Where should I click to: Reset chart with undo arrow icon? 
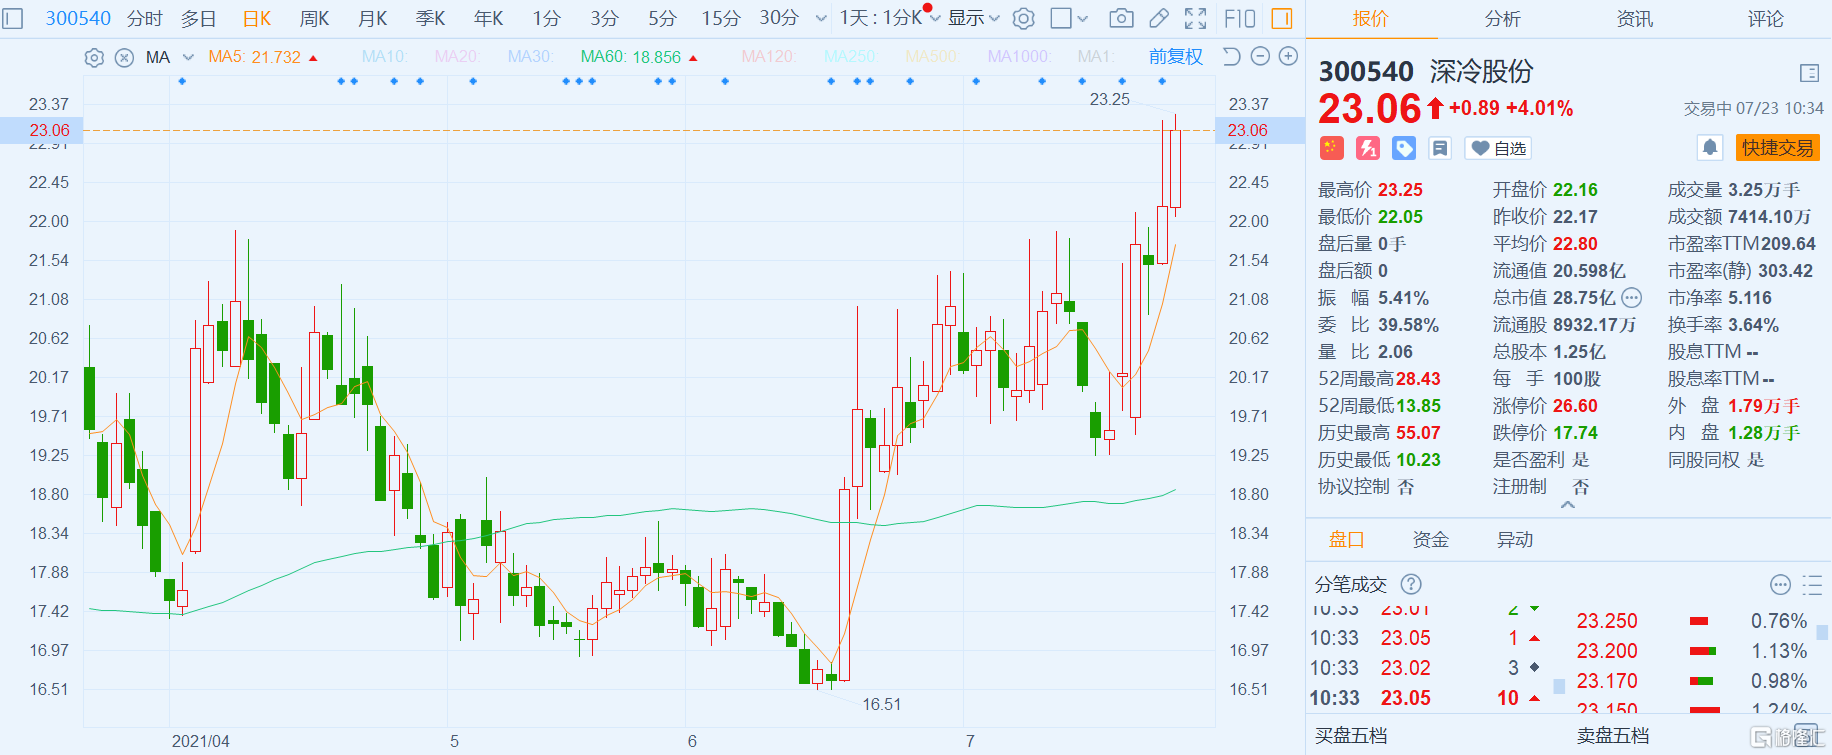pyautogui.click(x=1232, y=56)
